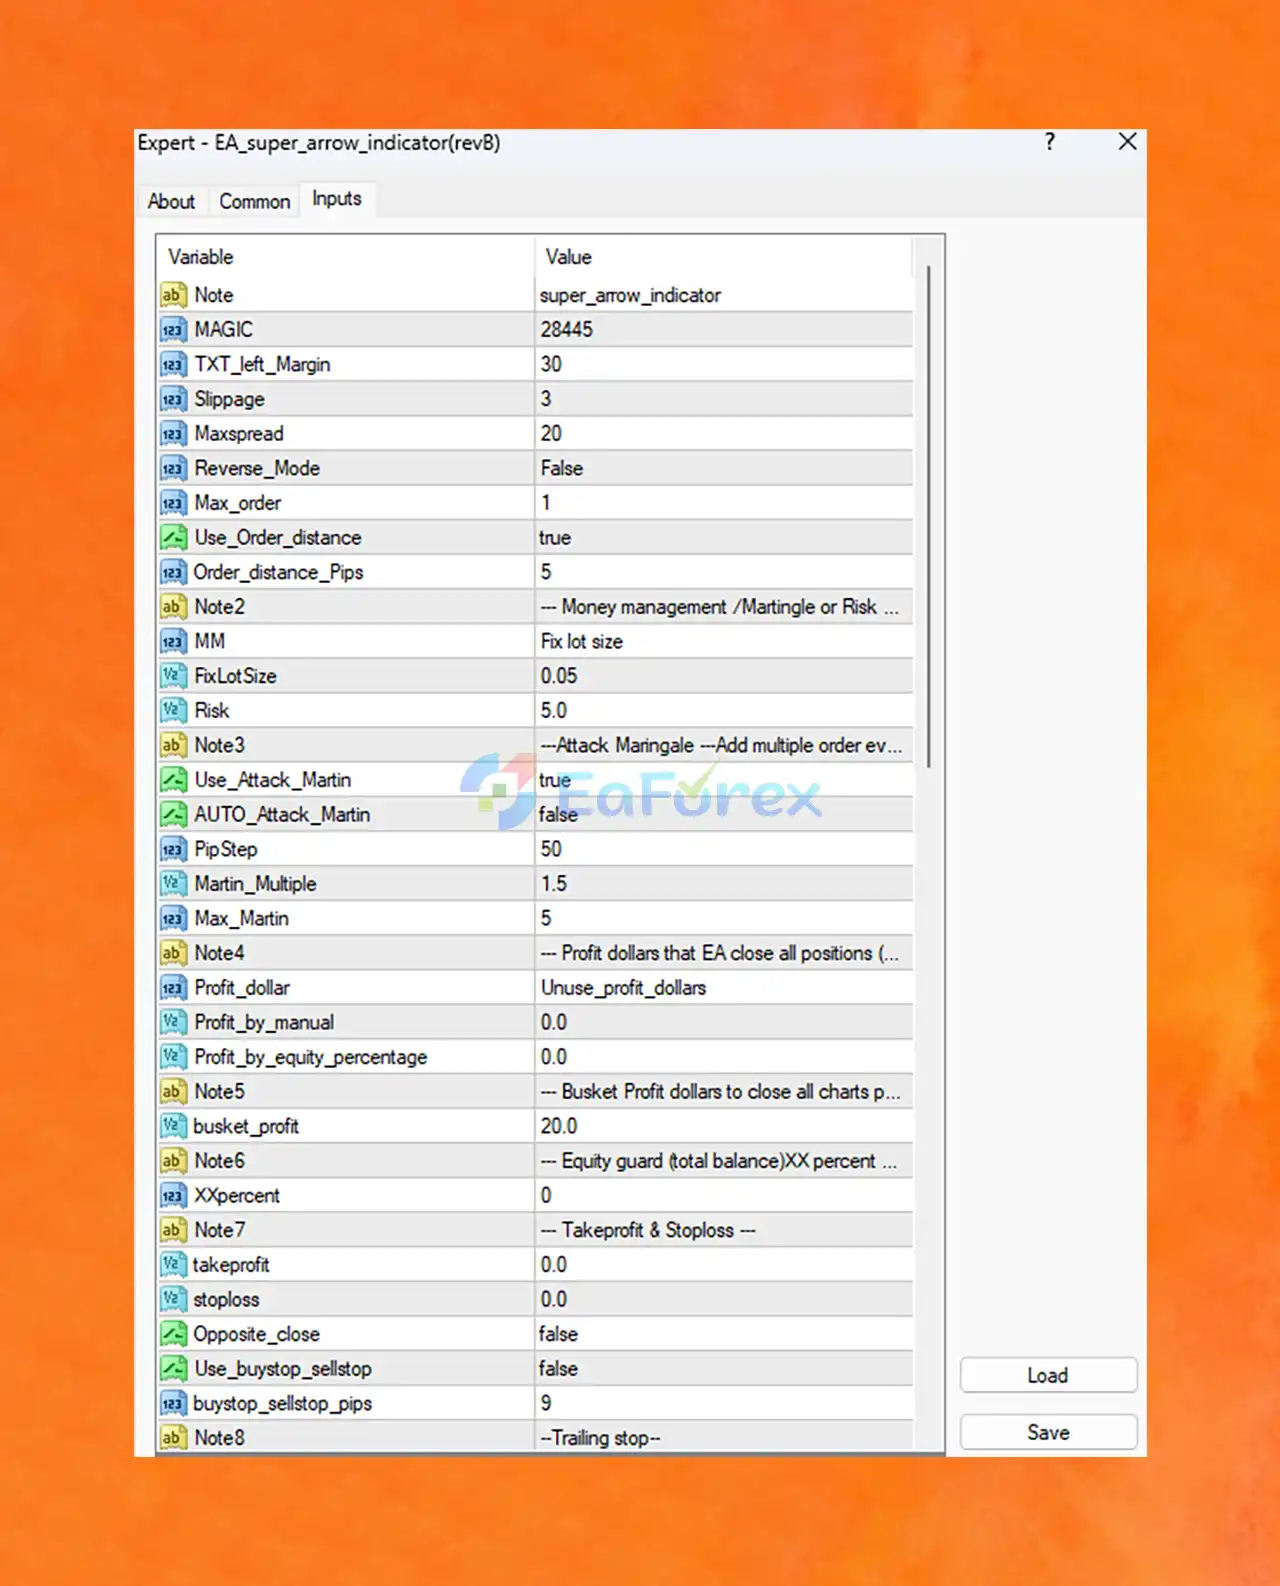Click the icon beside PipStep
Screen dimensions: 1280x1586
[174, 849]
